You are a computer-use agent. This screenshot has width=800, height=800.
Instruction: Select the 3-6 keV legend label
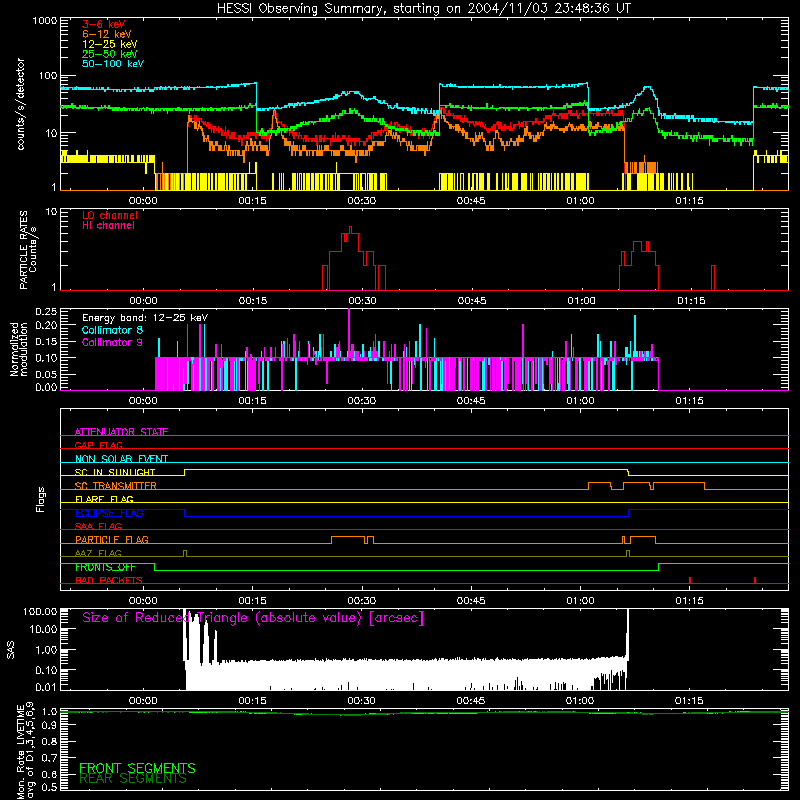(104, 24)
